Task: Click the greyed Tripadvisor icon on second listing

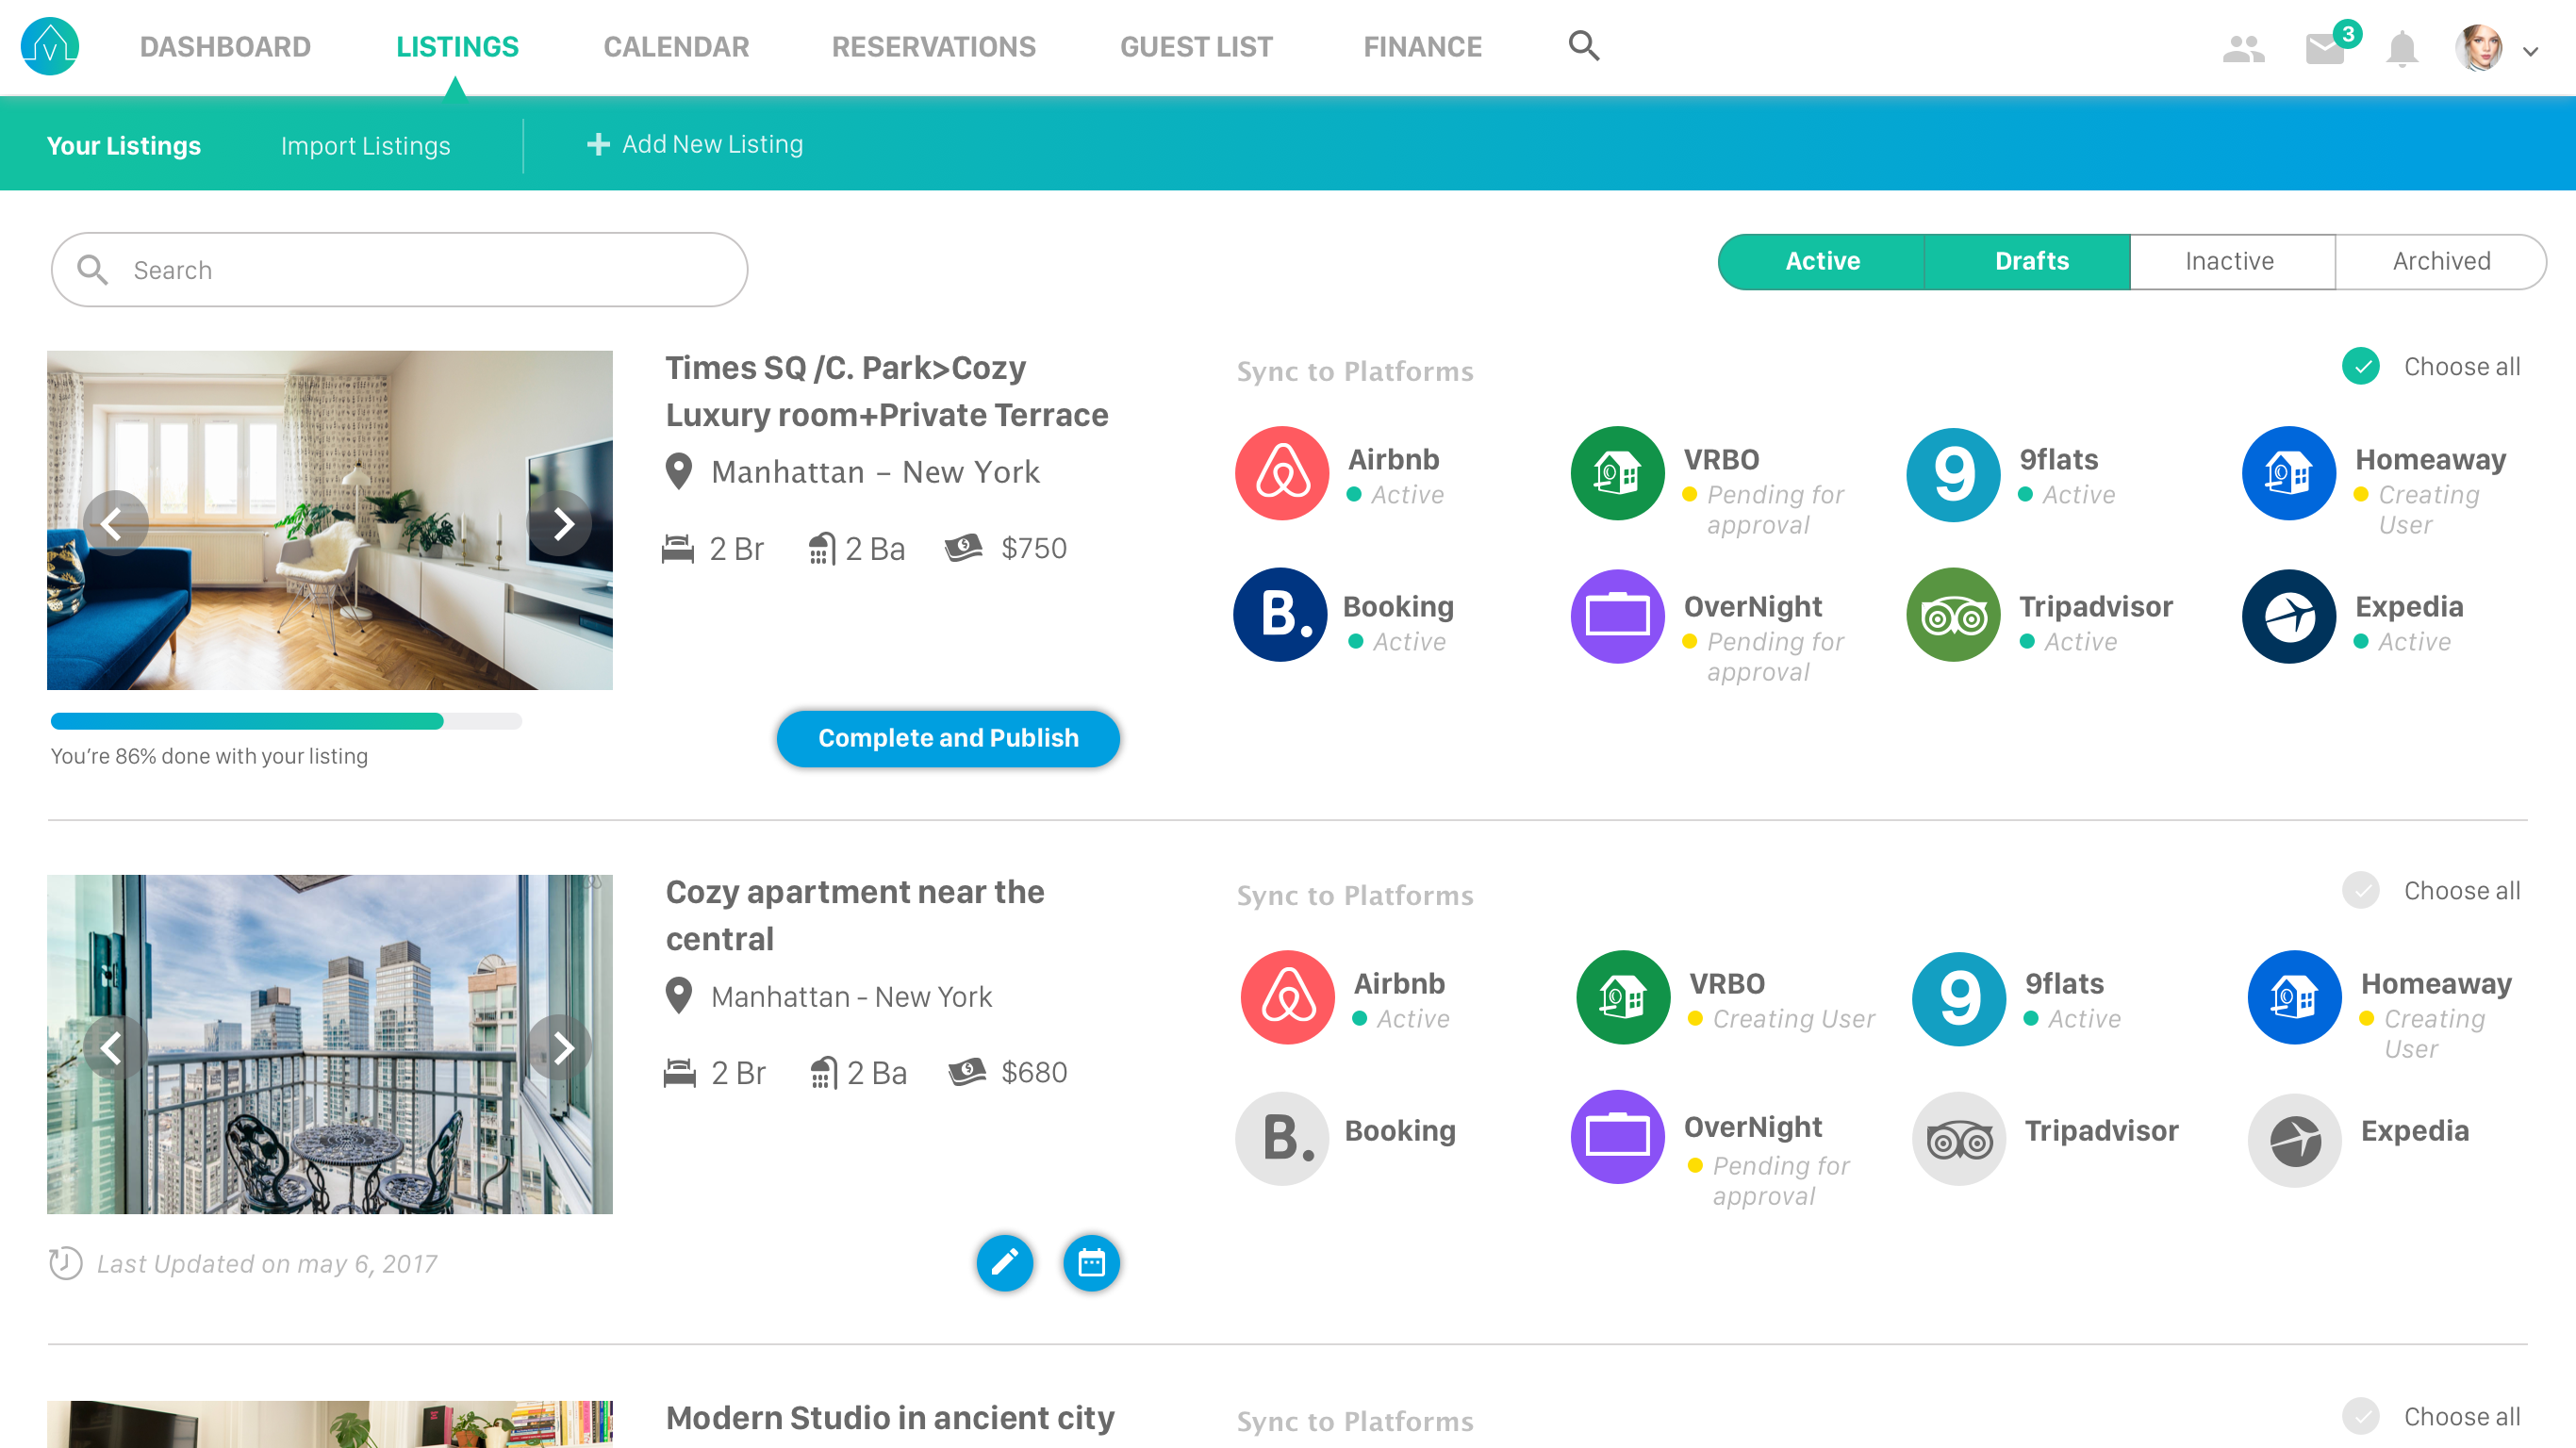Action: click(x=1958, y=1139)
